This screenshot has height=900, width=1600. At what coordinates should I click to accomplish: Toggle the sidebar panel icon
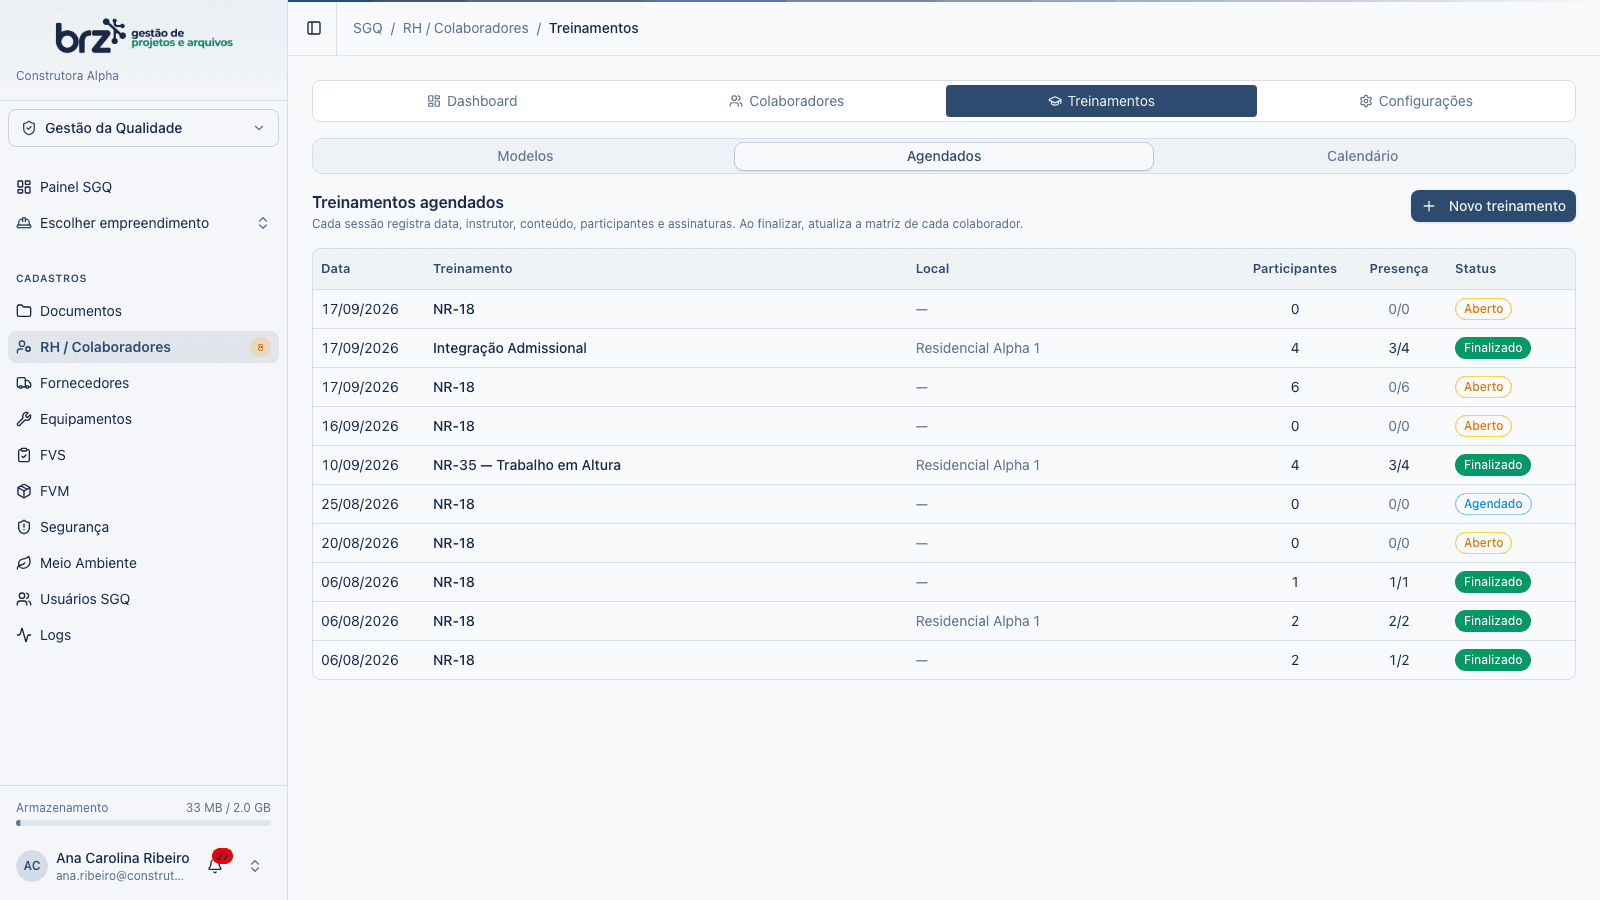point(314,28)
